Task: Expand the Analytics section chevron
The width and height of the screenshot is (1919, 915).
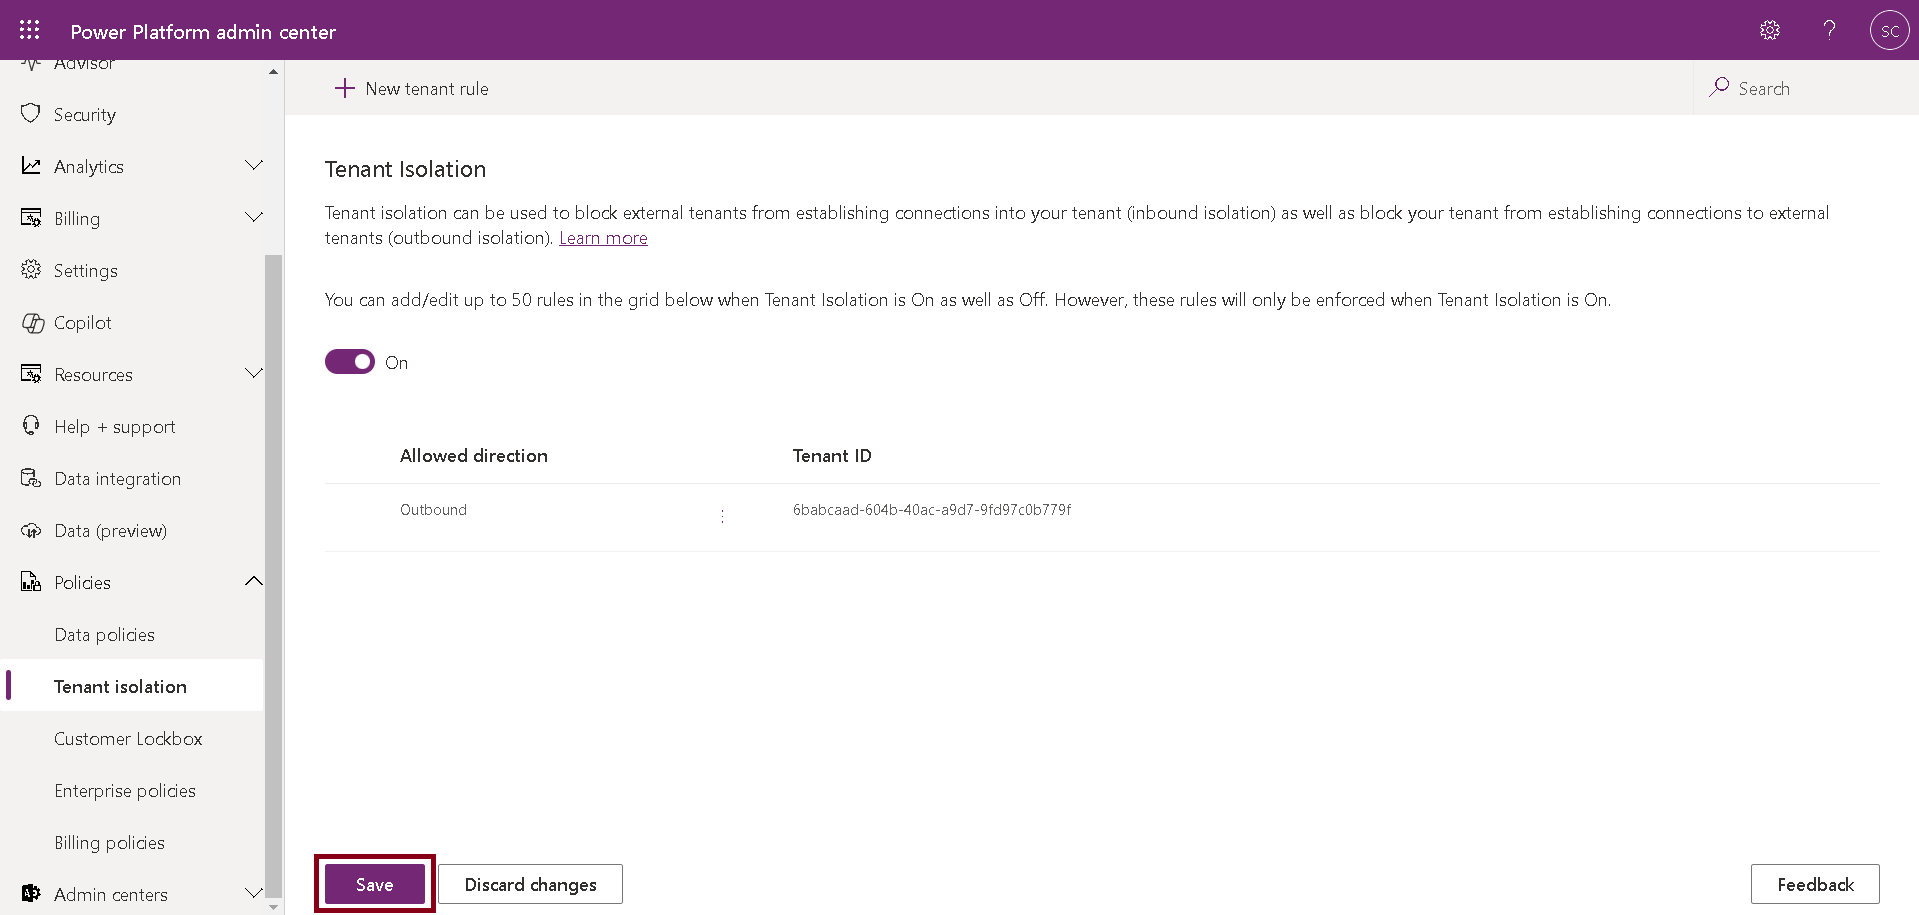Action: click(254, 165)
